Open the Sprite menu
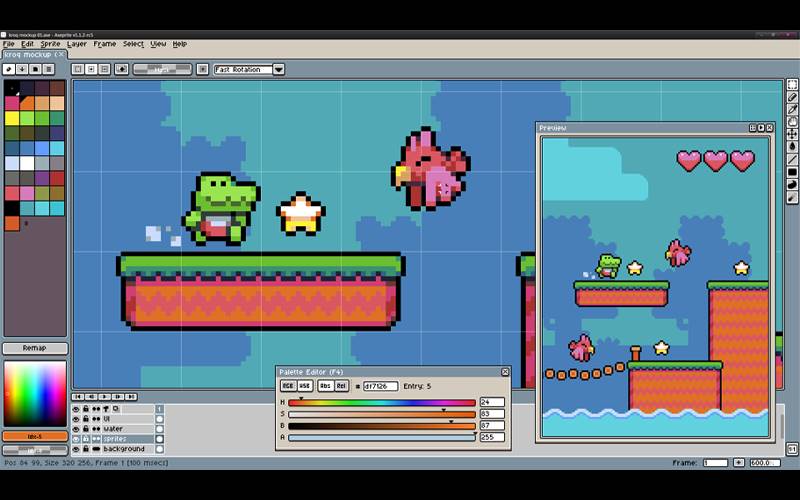Image resolution: width=800 pixels, height=500 pixels. 50,44
